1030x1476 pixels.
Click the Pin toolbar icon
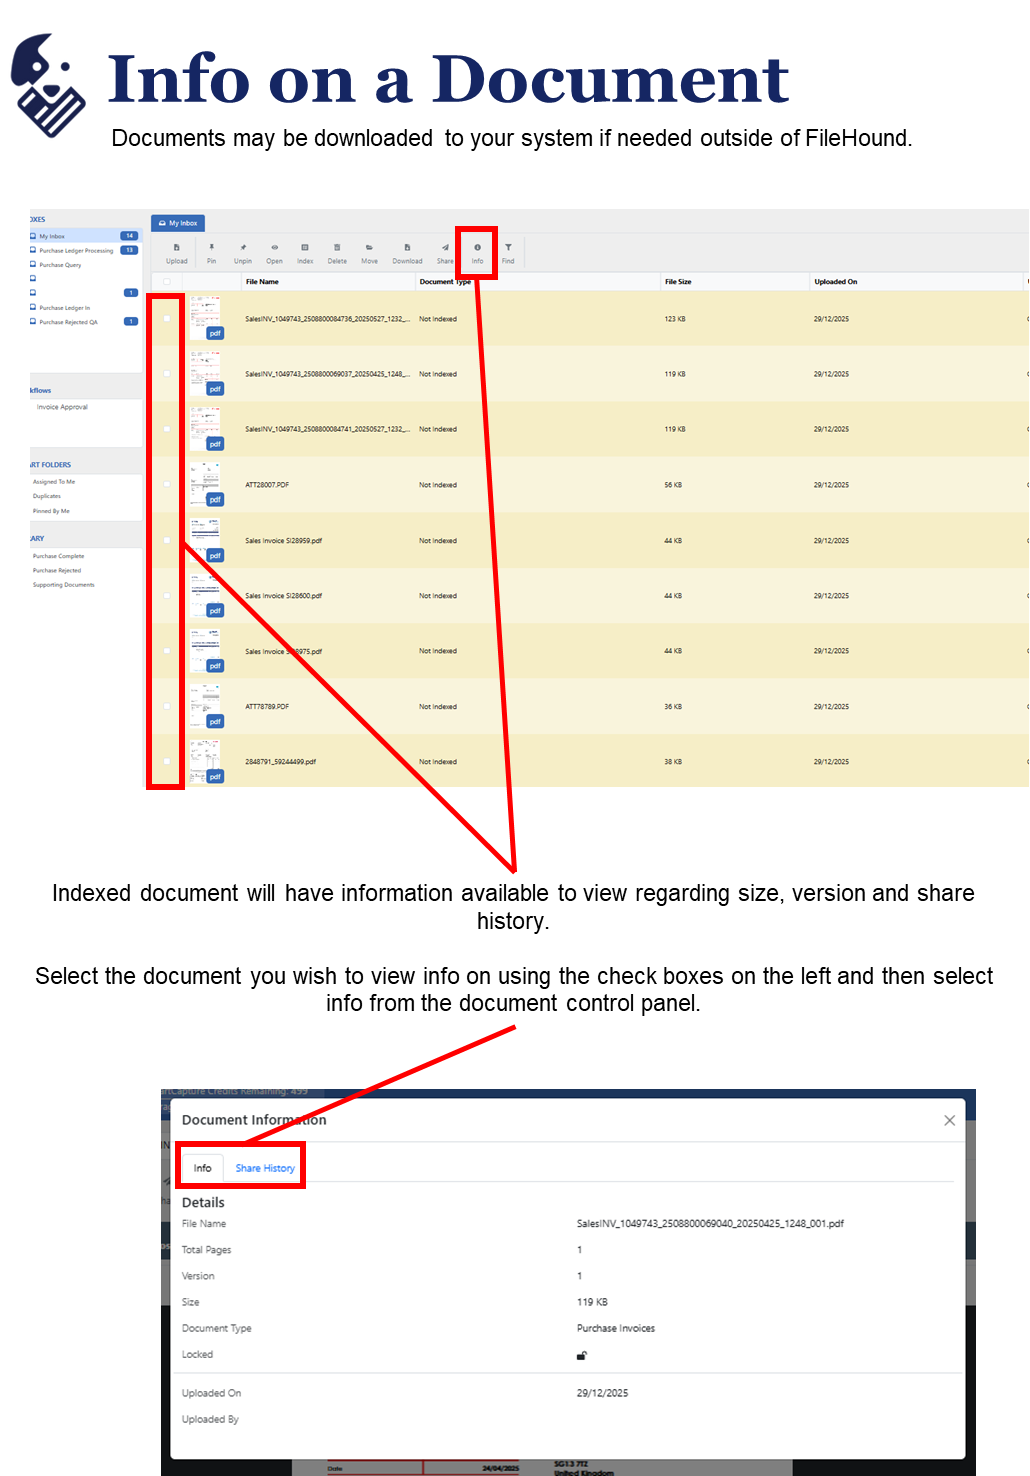211,247
